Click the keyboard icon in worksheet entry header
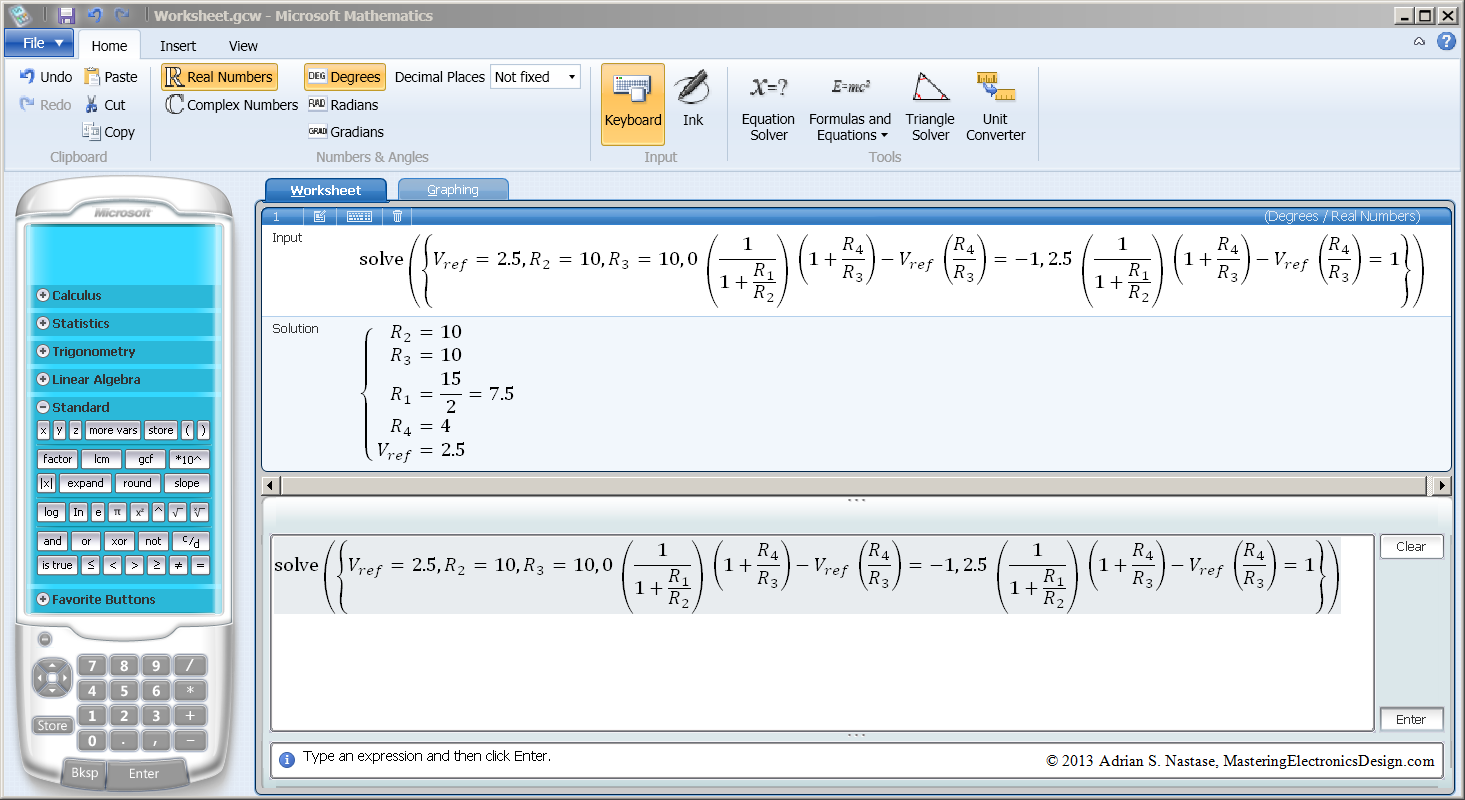Screen dimensions: 1465x800 pyautogui.click(x=359, y=216)
